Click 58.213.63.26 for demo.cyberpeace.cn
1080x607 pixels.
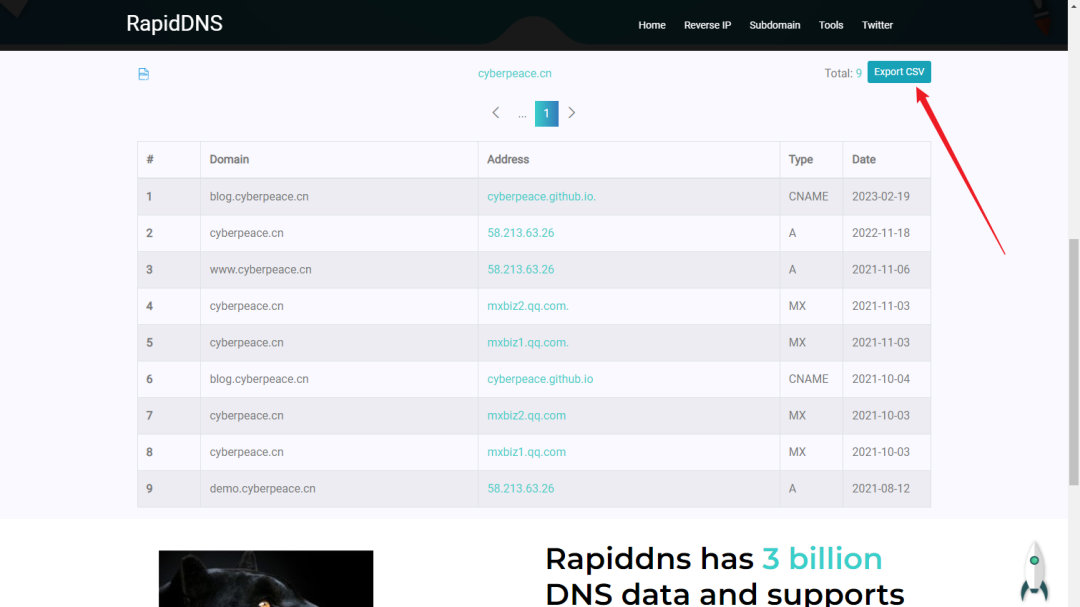pos(520,489)
